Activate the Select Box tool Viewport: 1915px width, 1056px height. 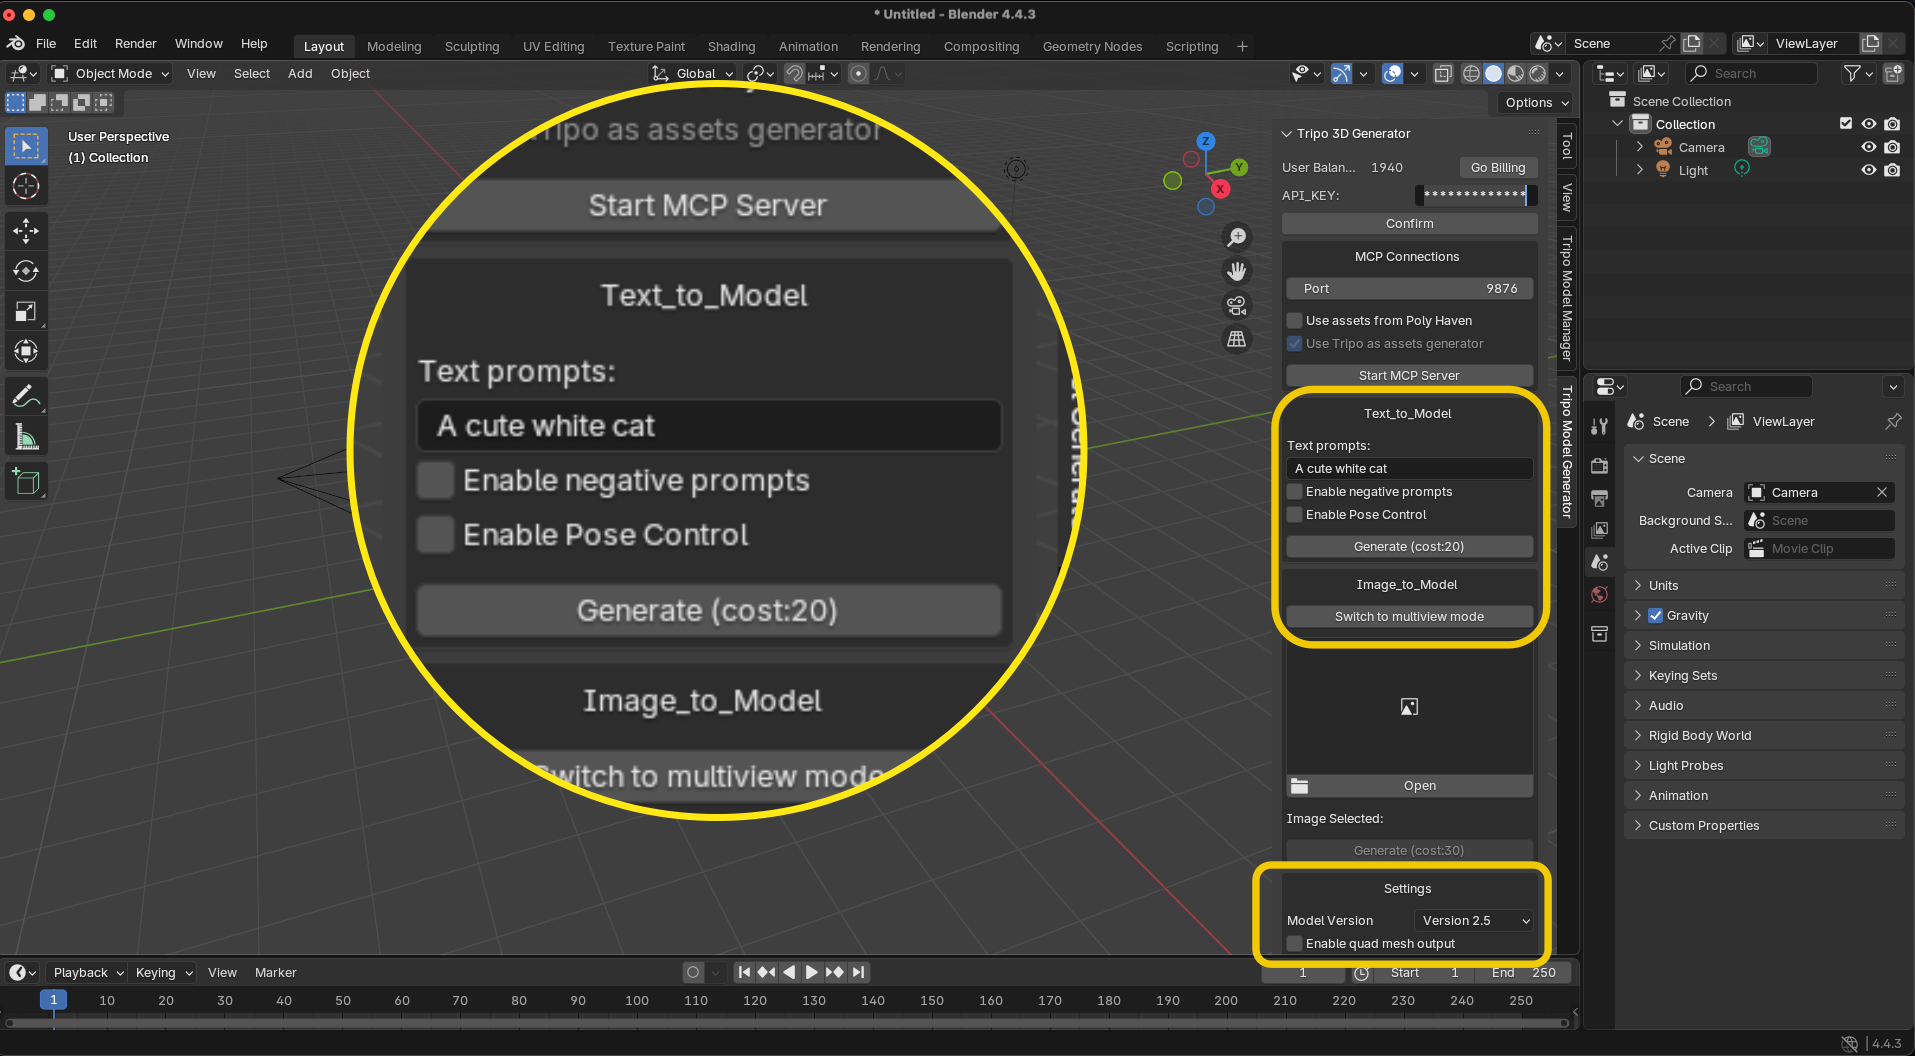[x=26, y=146]
